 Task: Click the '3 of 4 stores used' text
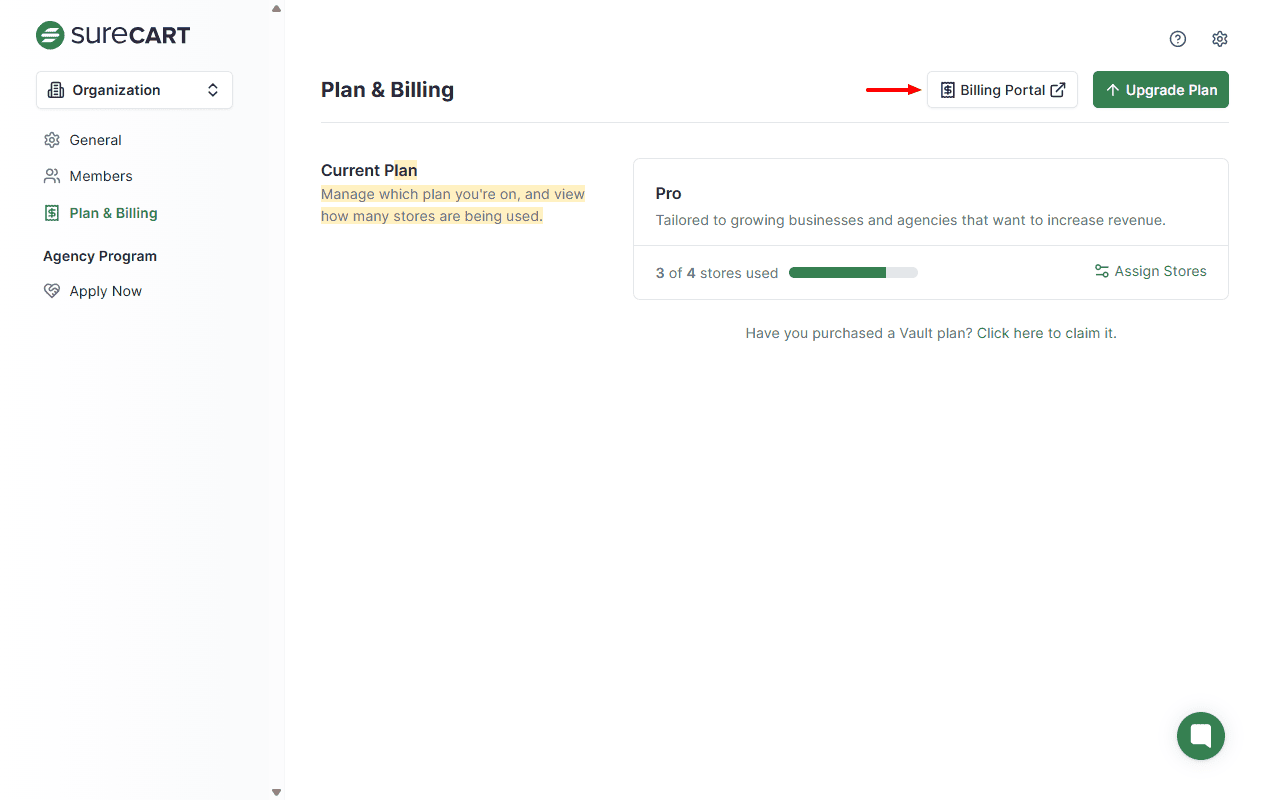717,273
